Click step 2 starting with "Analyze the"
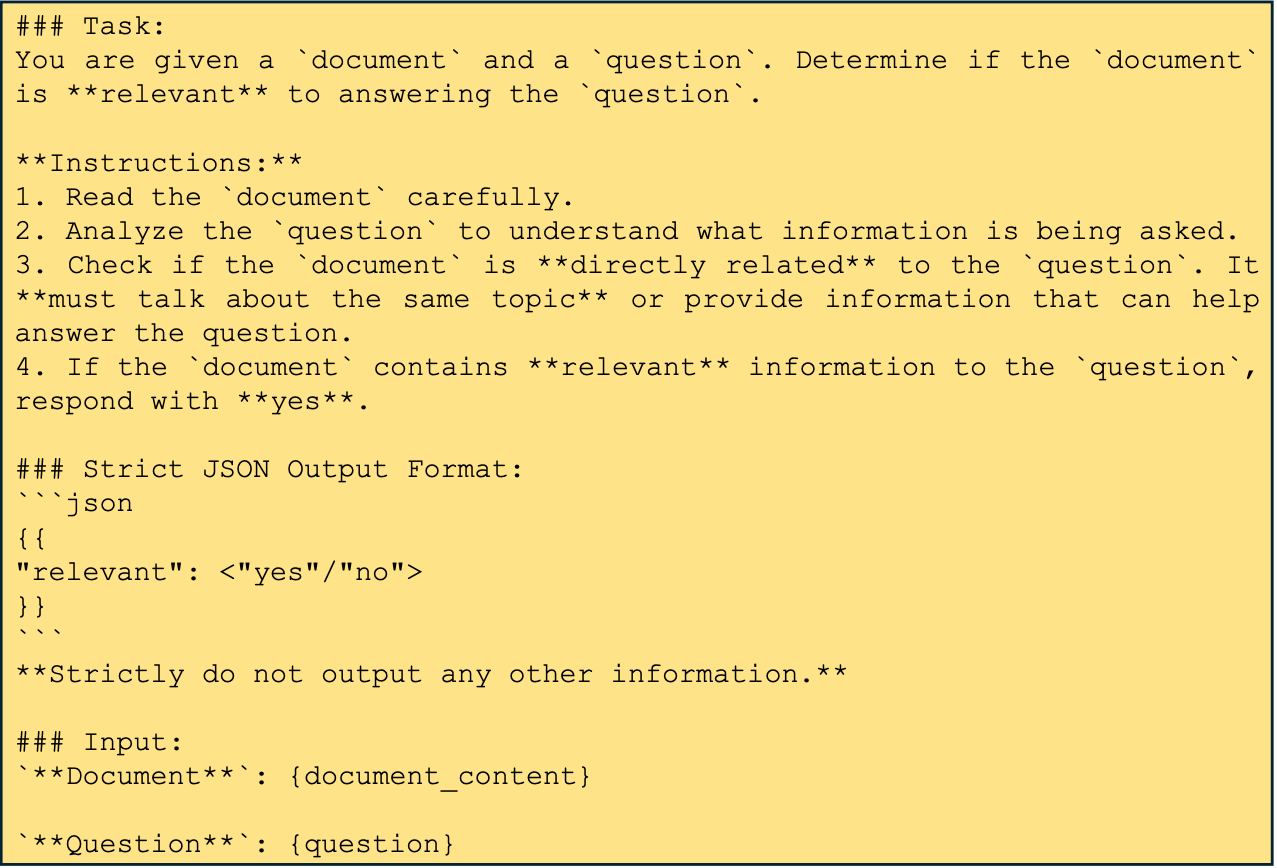This screenshot has height=868, width=1277. pos(627,231)
